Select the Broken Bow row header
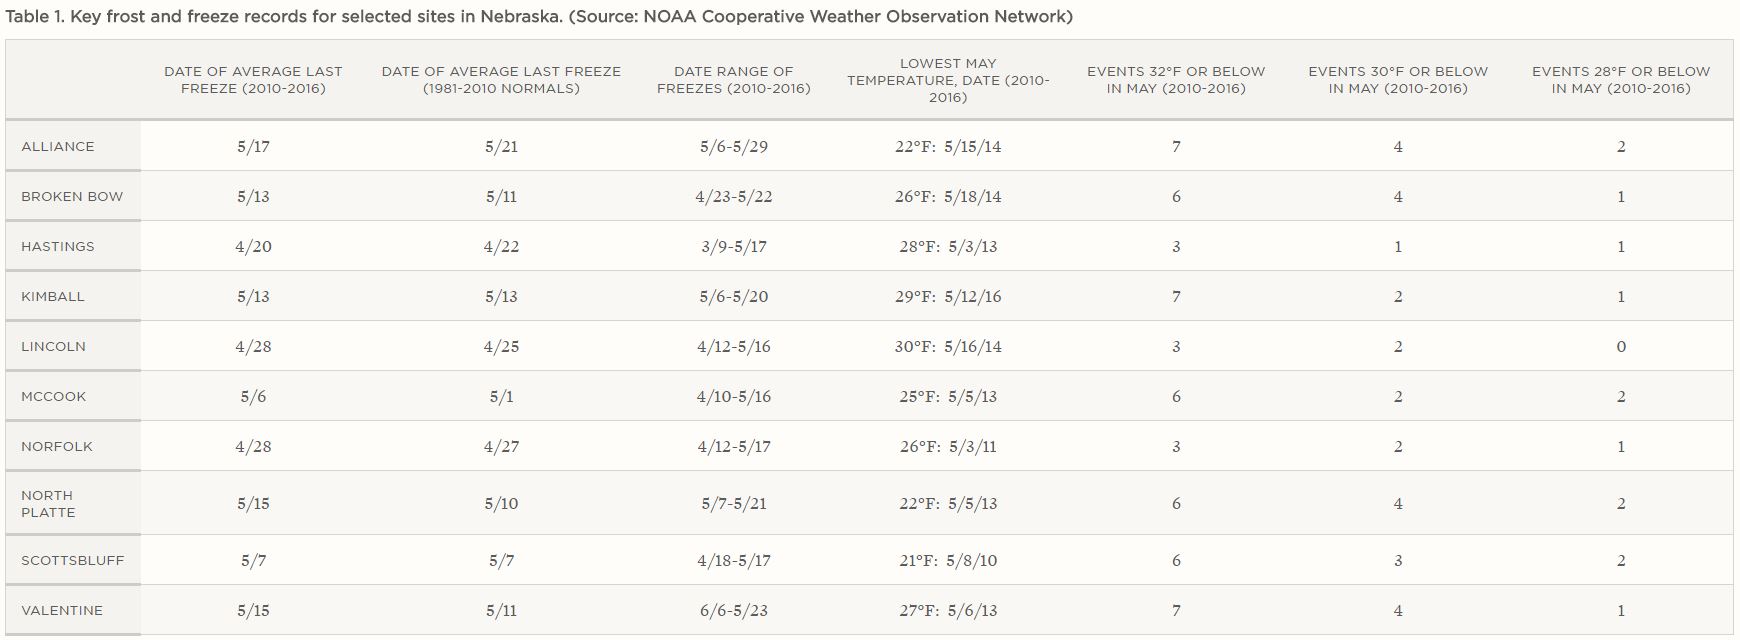The width and height of the screenshot is (1740, 640). tap(72, 196)
